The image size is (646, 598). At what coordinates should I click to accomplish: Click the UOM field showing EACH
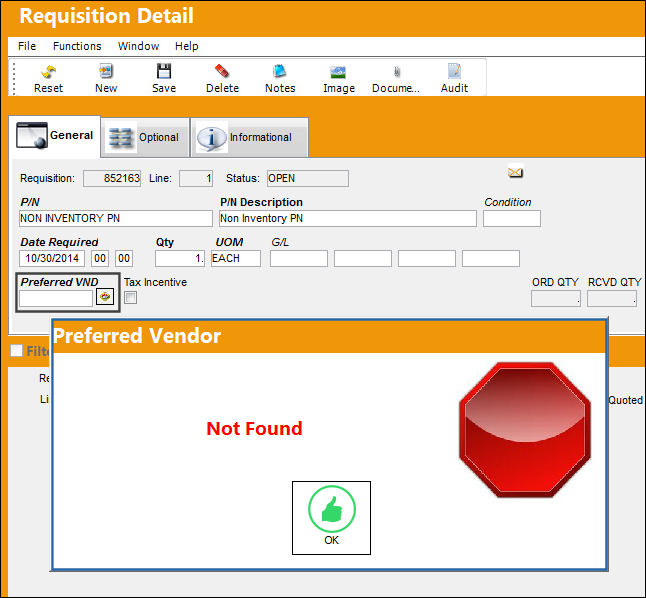click(x=236, y=258)
